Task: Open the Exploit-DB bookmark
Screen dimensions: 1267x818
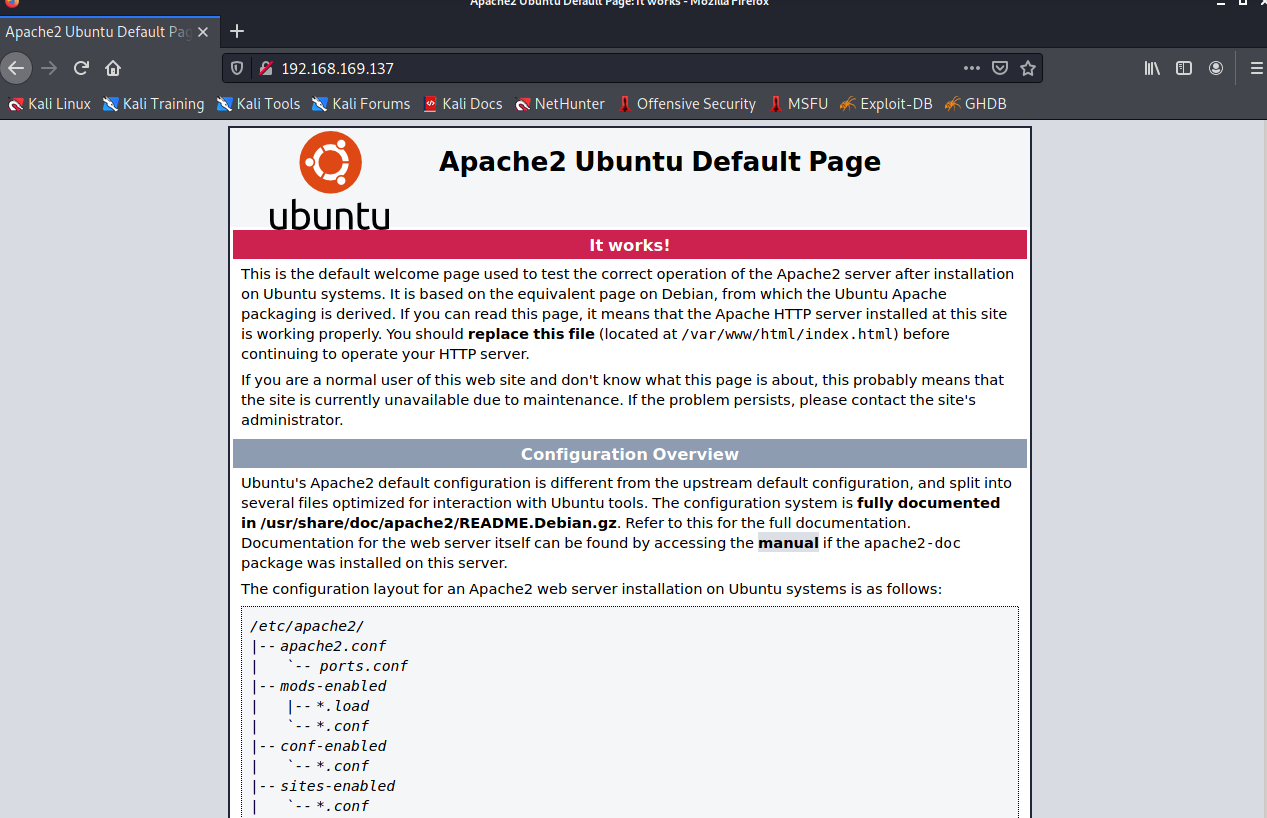Action: click(886, 104)
